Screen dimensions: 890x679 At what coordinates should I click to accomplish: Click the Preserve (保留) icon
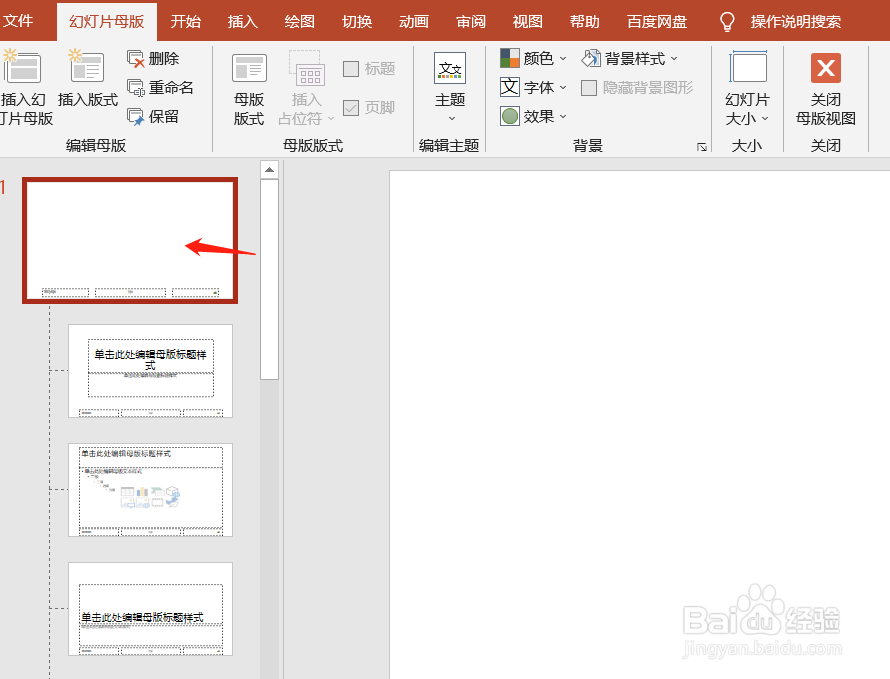click(136, 117)
